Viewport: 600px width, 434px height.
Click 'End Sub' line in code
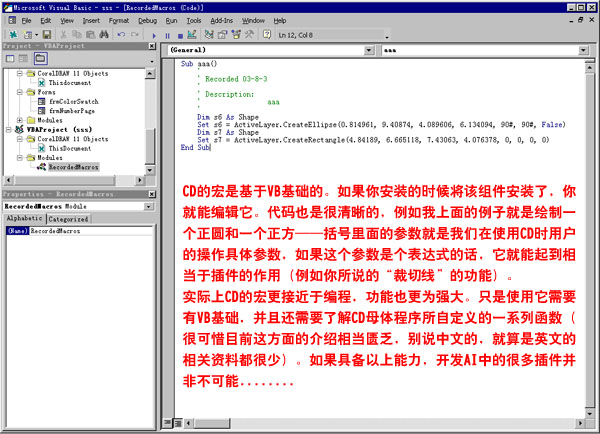(x=196, y=147)
